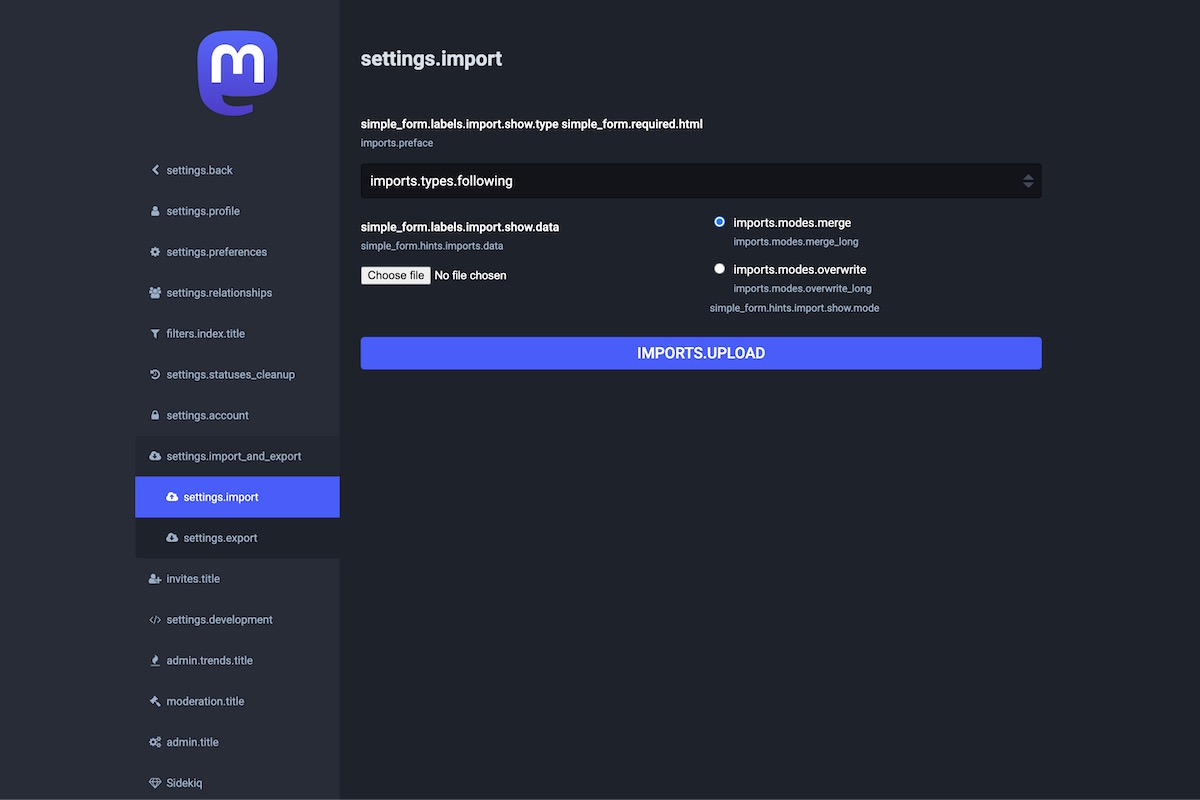Click the users icon beside settings.relationships
Screen dimensions: 1200x800
pos(155,293)
